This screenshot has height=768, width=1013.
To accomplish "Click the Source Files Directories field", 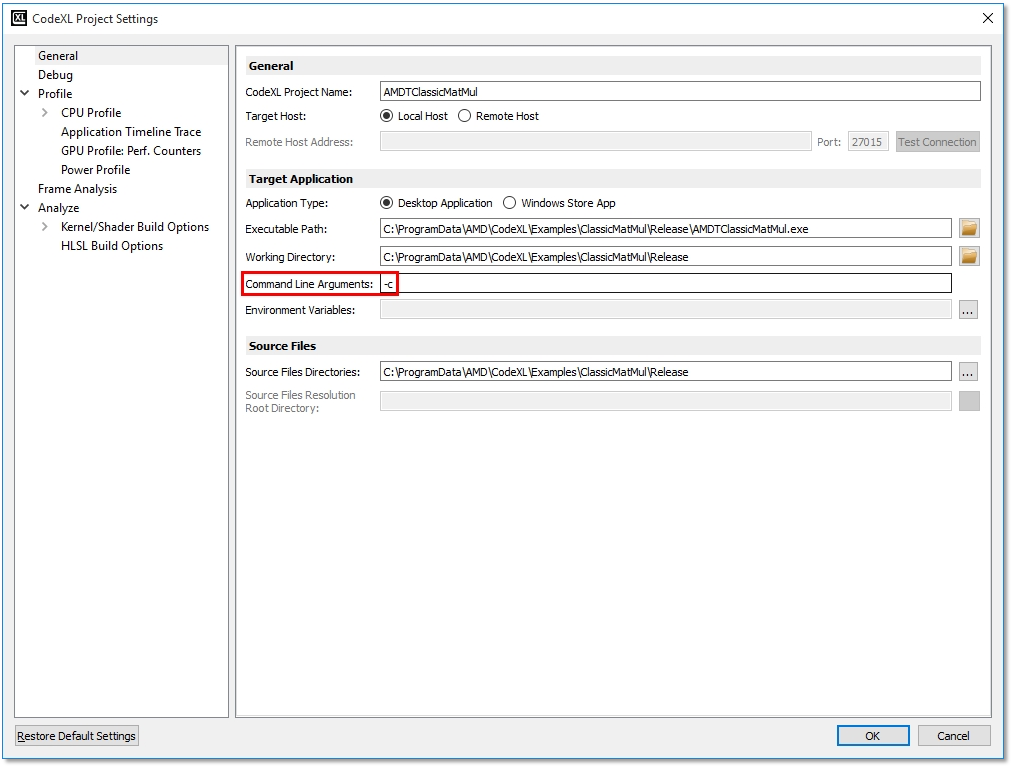I will pyautogui.click(x=665, y=372).
